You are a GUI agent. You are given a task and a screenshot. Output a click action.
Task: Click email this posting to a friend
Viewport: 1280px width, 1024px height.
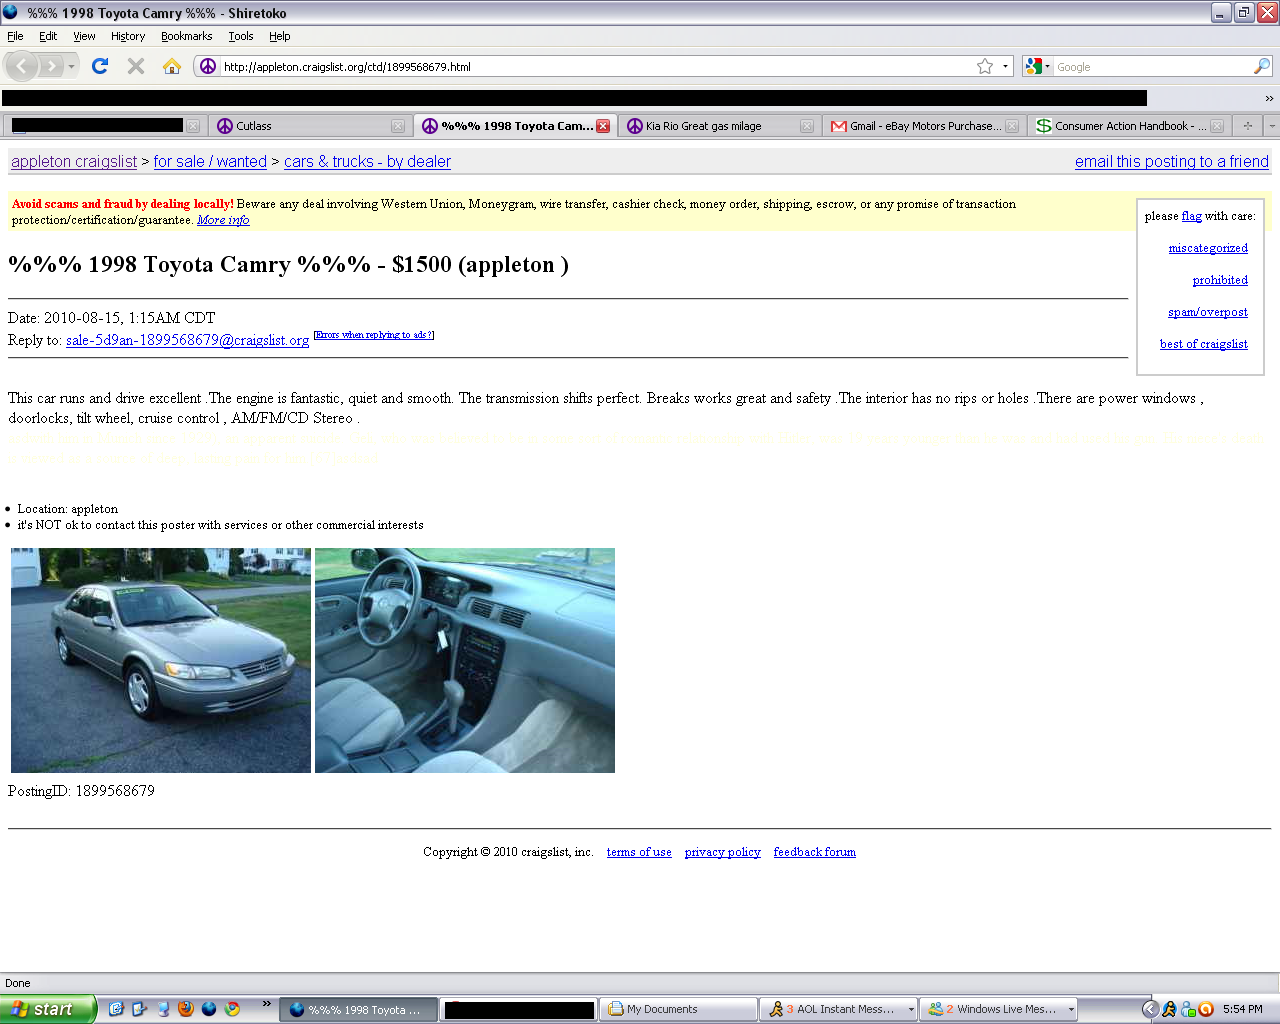[x=1171, y=162]
